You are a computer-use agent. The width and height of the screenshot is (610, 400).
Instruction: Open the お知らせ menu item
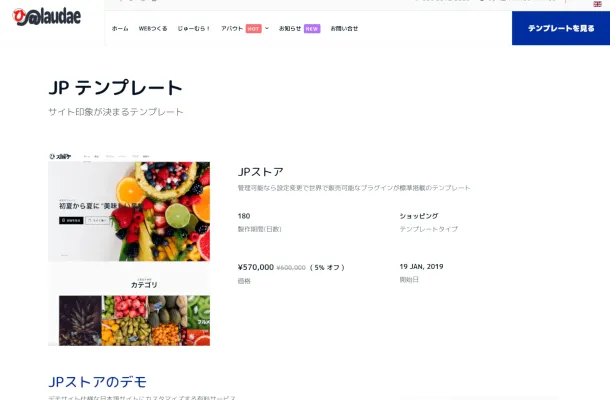pyautogui.click(x=289, y=29)
